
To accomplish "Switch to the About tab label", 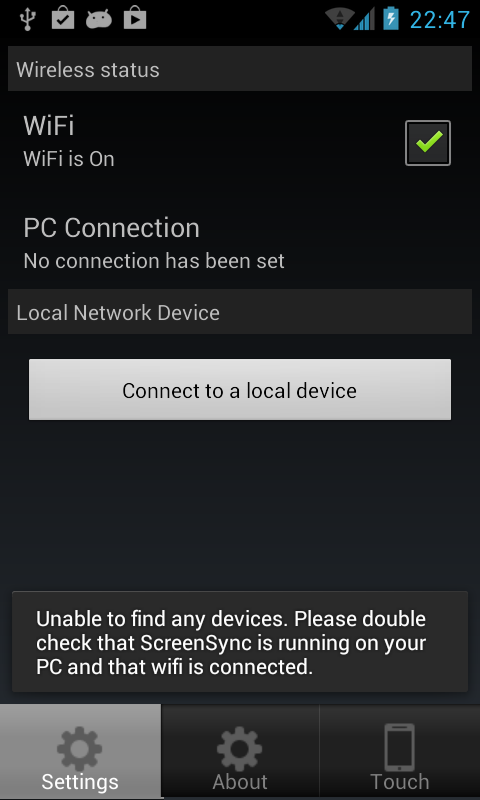I will pos(240,782).
